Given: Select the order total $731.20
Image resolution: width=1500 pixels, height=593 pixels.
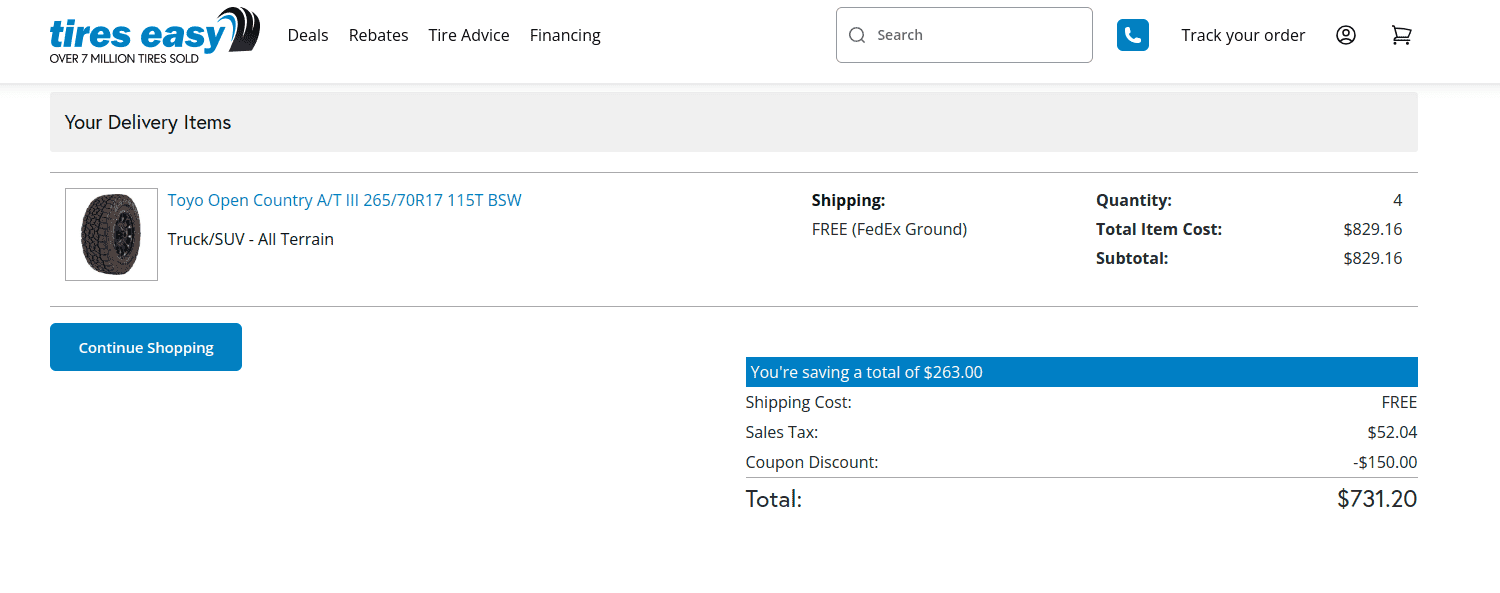Looking at the screenshot, I should pyautogui.click(x=1377, y=498).
